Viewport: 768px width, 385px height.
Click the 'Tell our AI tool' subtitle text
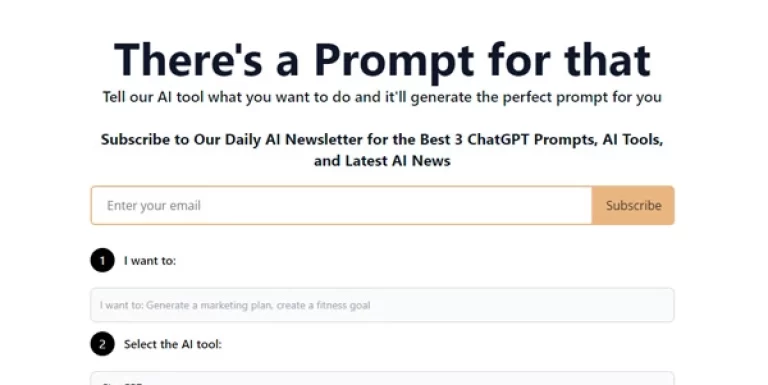[382, 97]
